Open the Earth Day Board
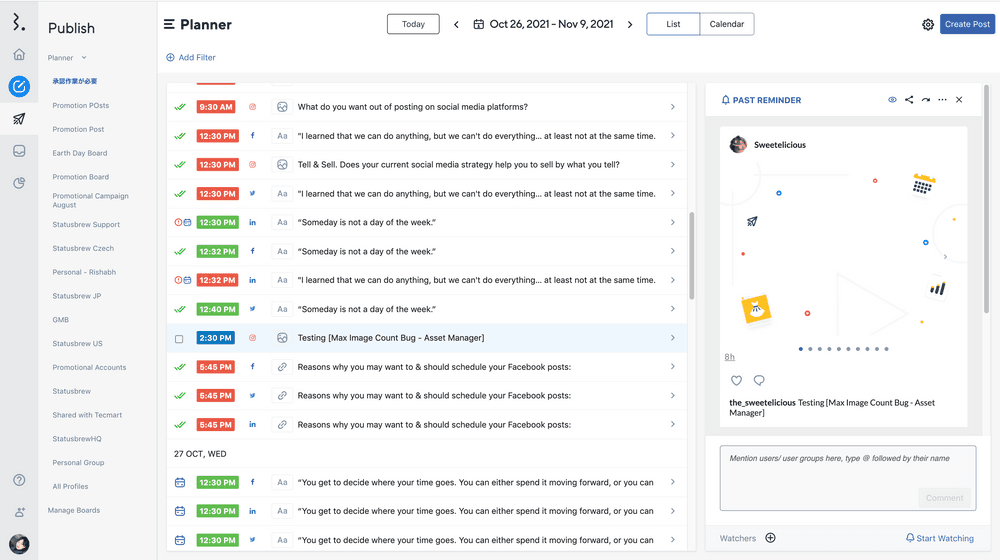Viewport: 1000px width, 560px height. click(80, 153)
